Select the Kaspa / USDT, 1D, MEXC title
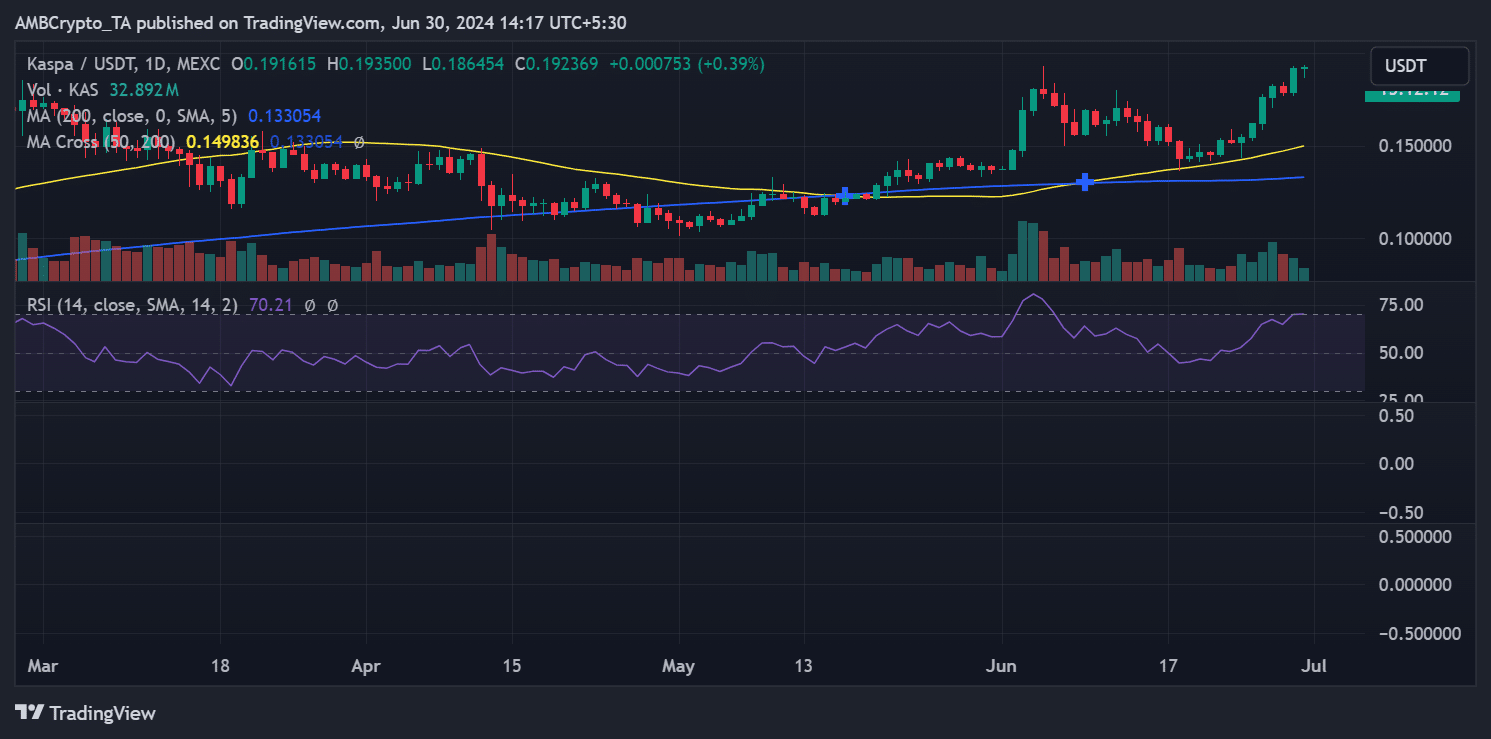This screenshot has height=739, width=1491. pyautogui.click(x=122, y=63)
